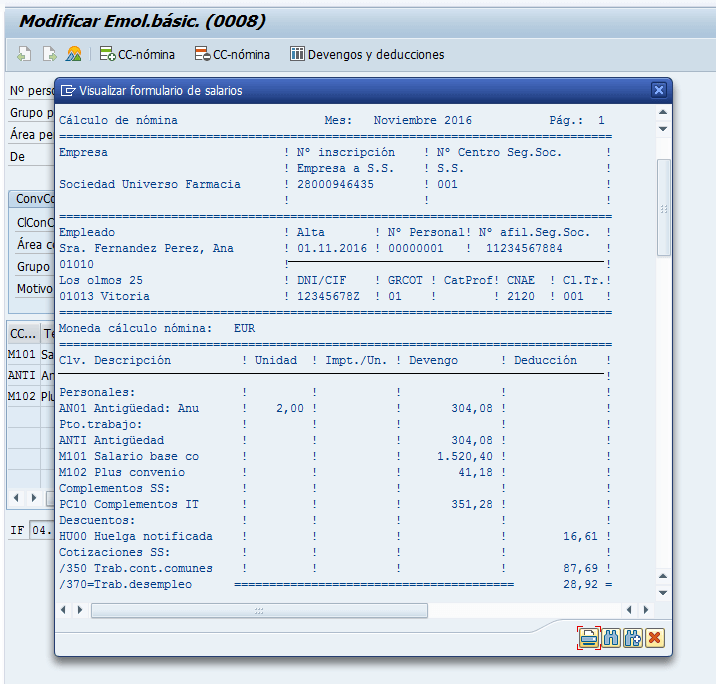This screenshot has width=716, height=684.
Task: Click the IF date input field
Action: [x=41, y=530]
